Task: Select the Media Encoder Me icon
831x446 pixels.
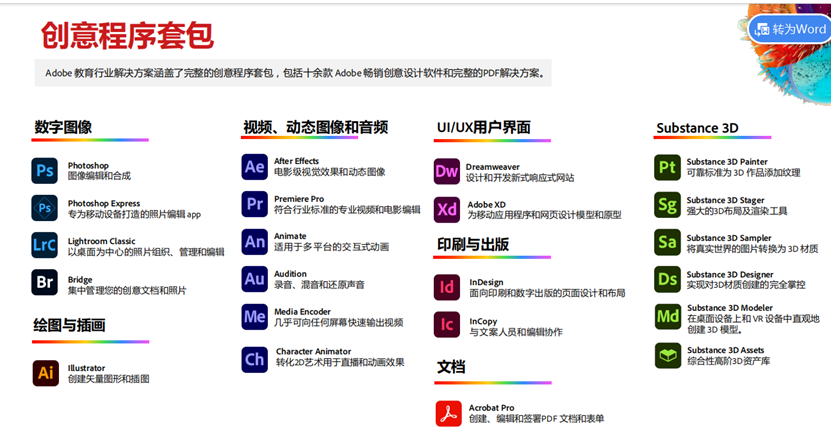Action: click(x=254, y=317)
